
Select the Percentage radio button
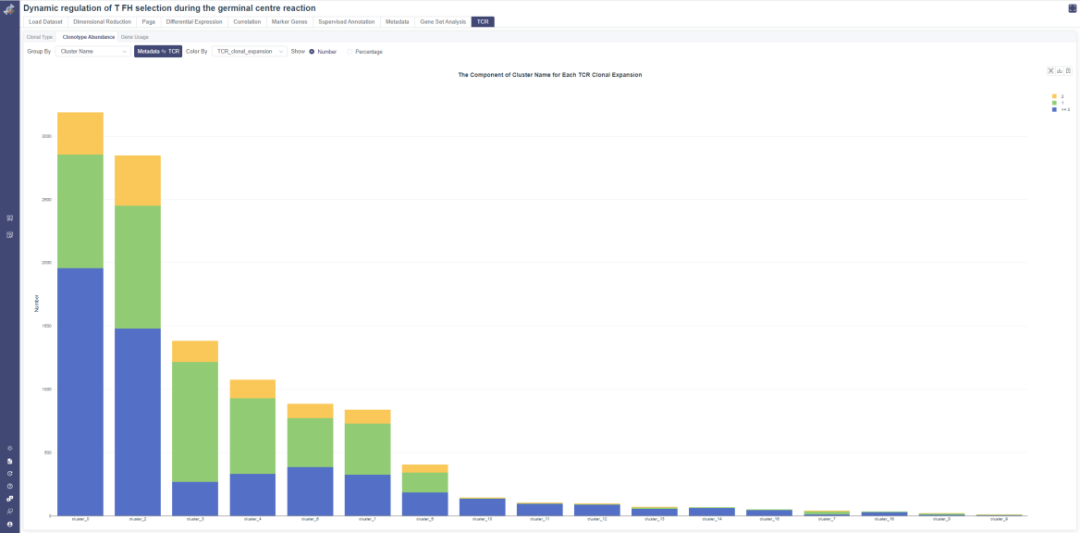(350, 52)
